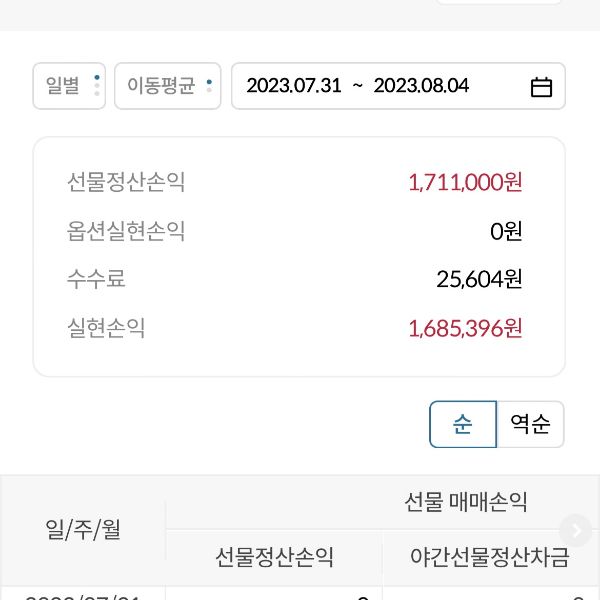The height and width of the screenshot is (600, 600).
Task: Select the 25,604원 fee amount
Action: 479,279
